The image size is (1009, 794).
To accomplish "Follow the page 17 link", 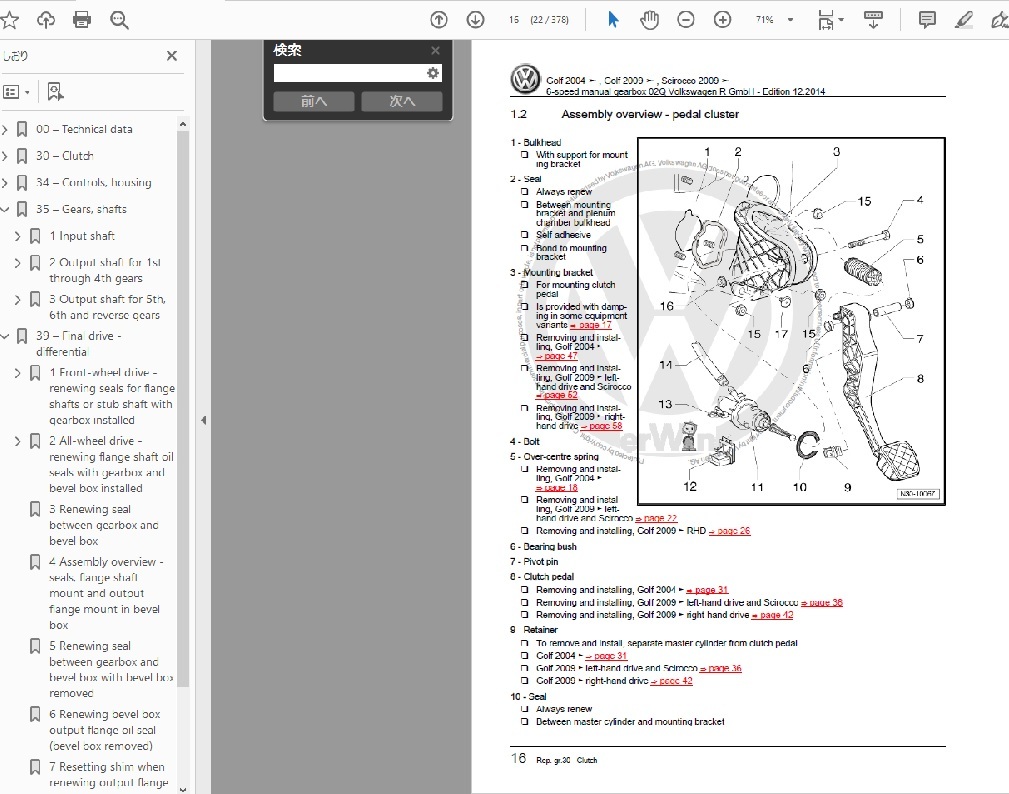I will [591, 325].
